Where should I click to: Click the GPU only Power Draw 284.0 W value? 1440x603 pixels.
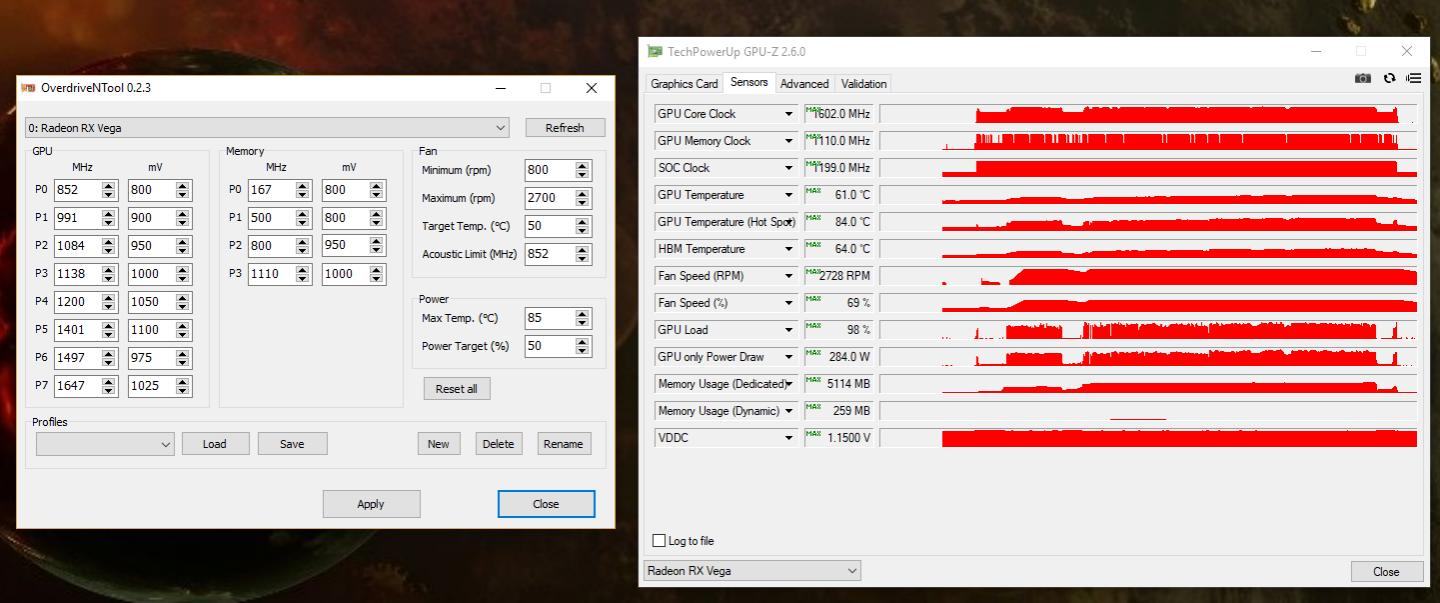tap(838, 357)
